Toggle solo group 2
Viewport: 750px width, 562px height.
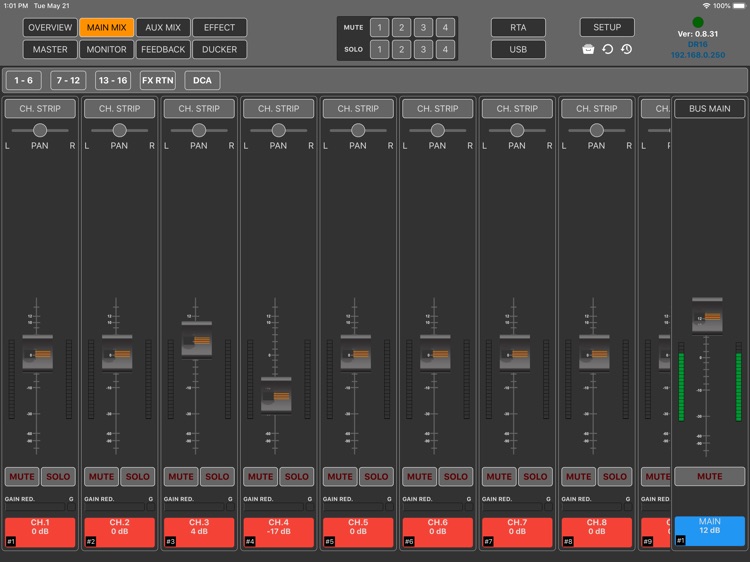pyautogui.click(x=401, y=49)
